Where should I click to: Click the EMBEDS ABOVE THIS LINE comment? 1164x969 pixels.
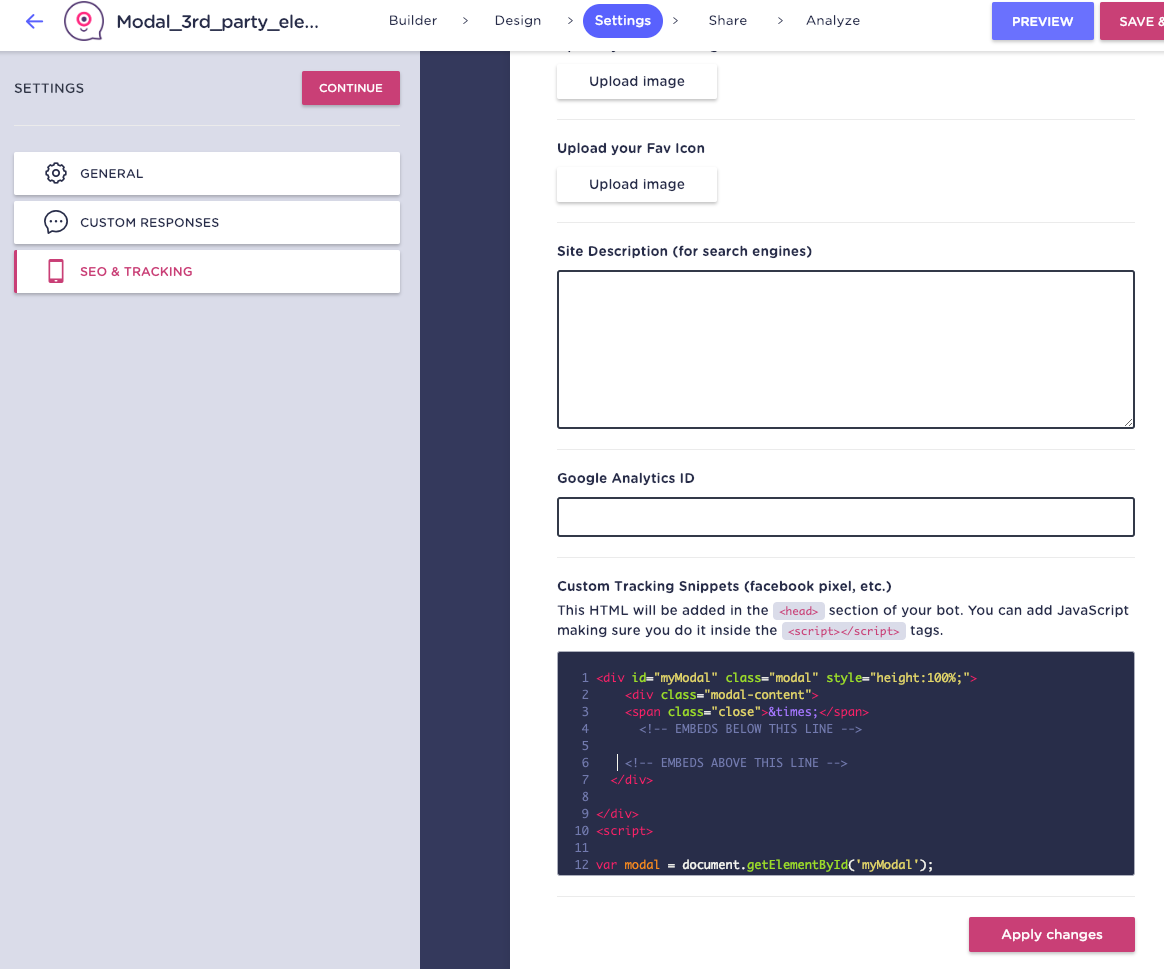(736, 763)
